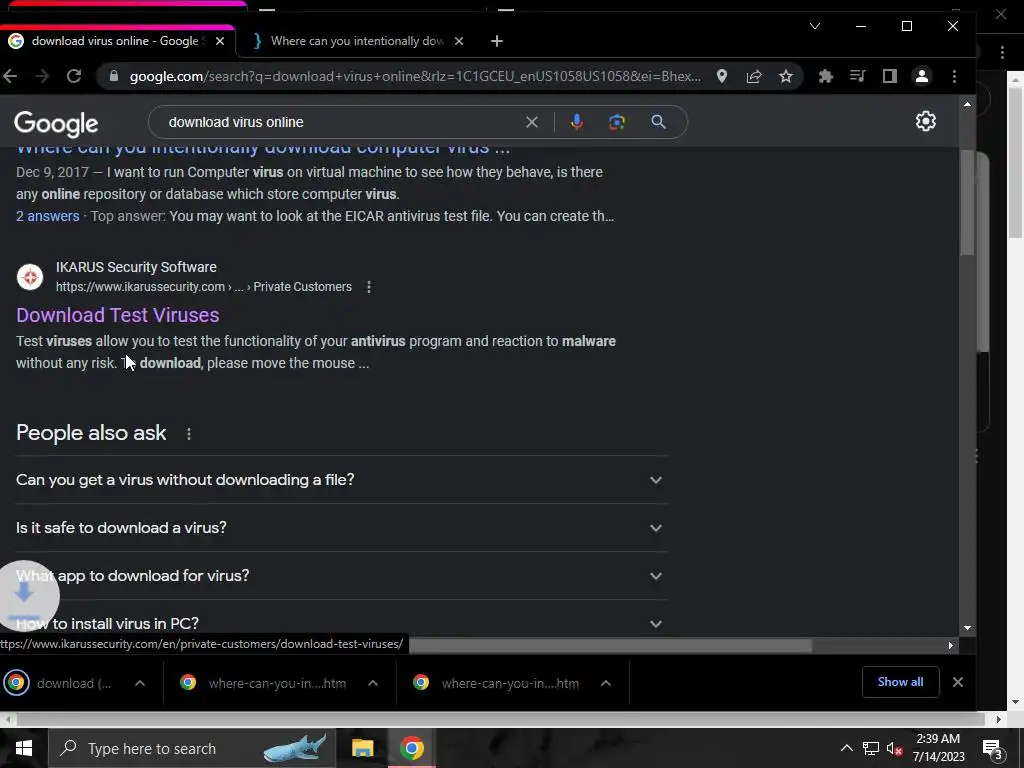Image resolution: width=1024 pixels, height=768 pixels.
Task: Show hidden system tray icons
Action: pyautogui.click(x=846, y=748)
